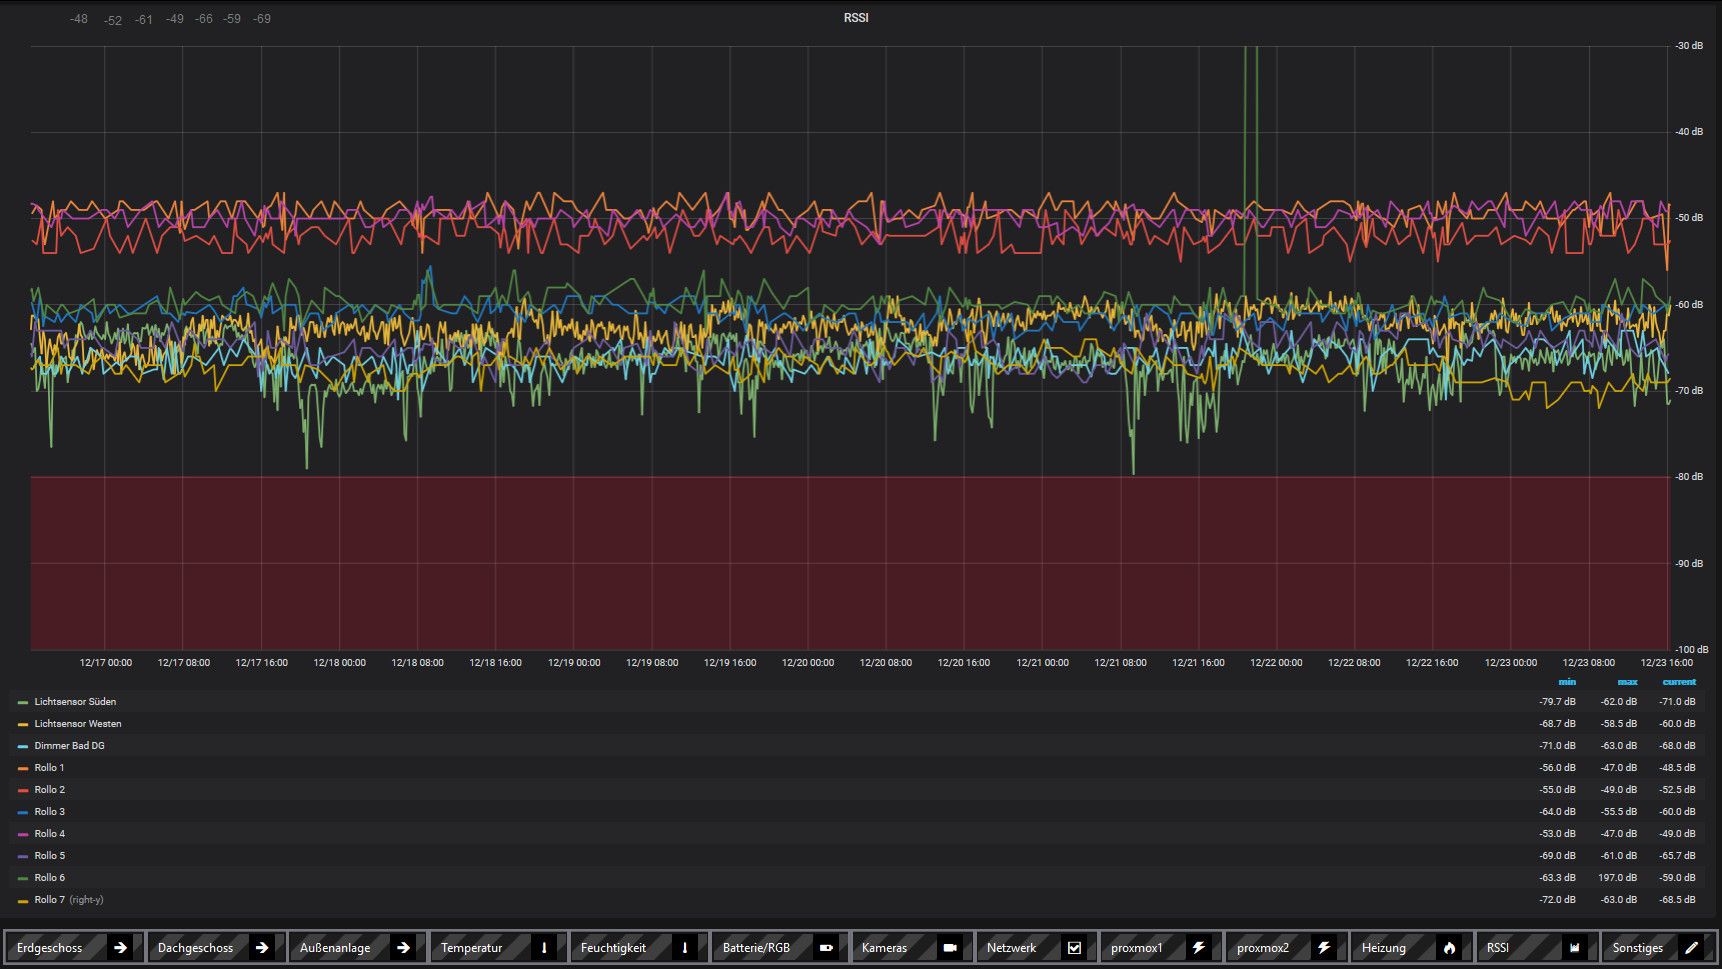Viewport: 1722px width, 969px height.
Task: Click the pencil icon on Sonstiges
Action: tap(1692, 948)
